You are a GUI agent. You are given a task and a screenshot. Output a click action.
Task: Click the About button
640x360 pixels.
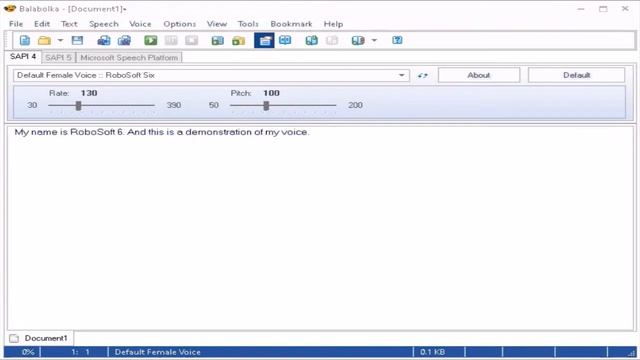pyautogui.click(x=479, y=75)
